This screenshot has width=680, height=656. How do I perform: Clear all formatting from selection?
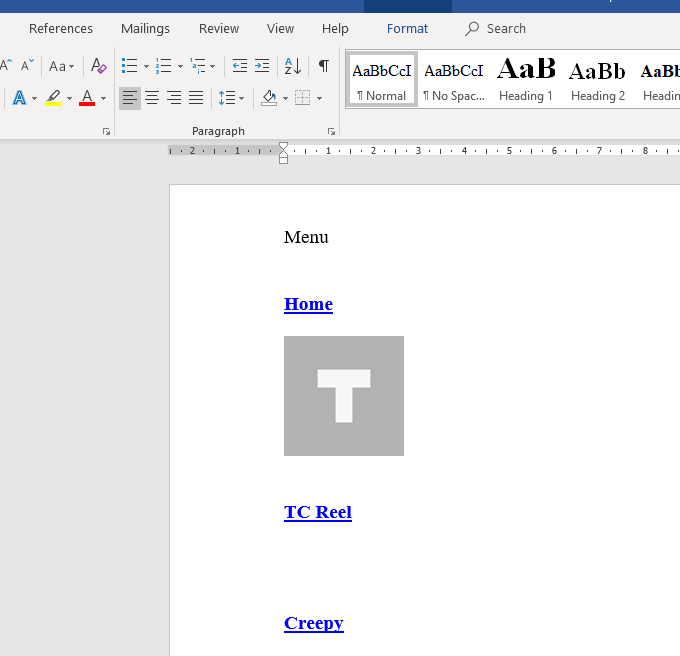(98, 66)
